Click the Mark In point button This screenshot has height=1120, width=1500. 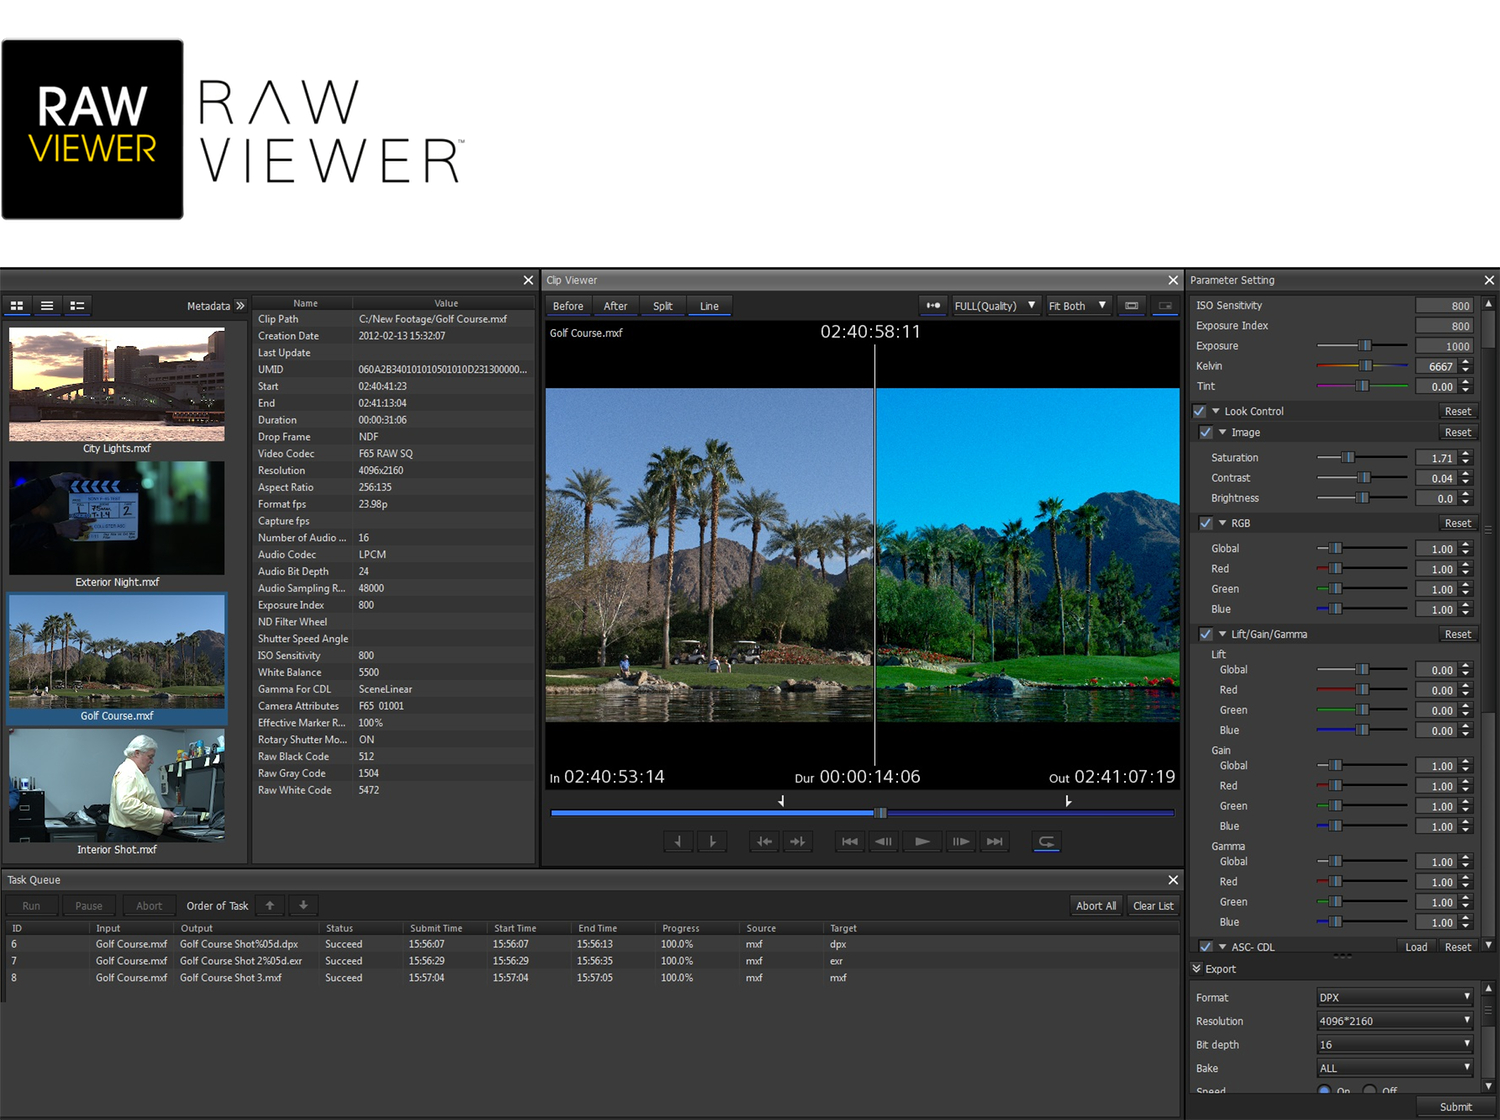coord(678,842)
